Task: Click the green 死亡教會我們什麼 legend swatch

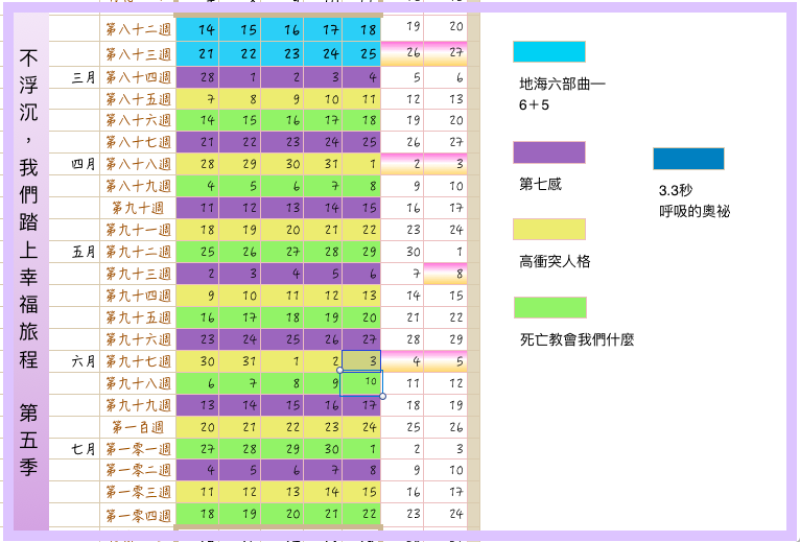Action: coord(550,307)
